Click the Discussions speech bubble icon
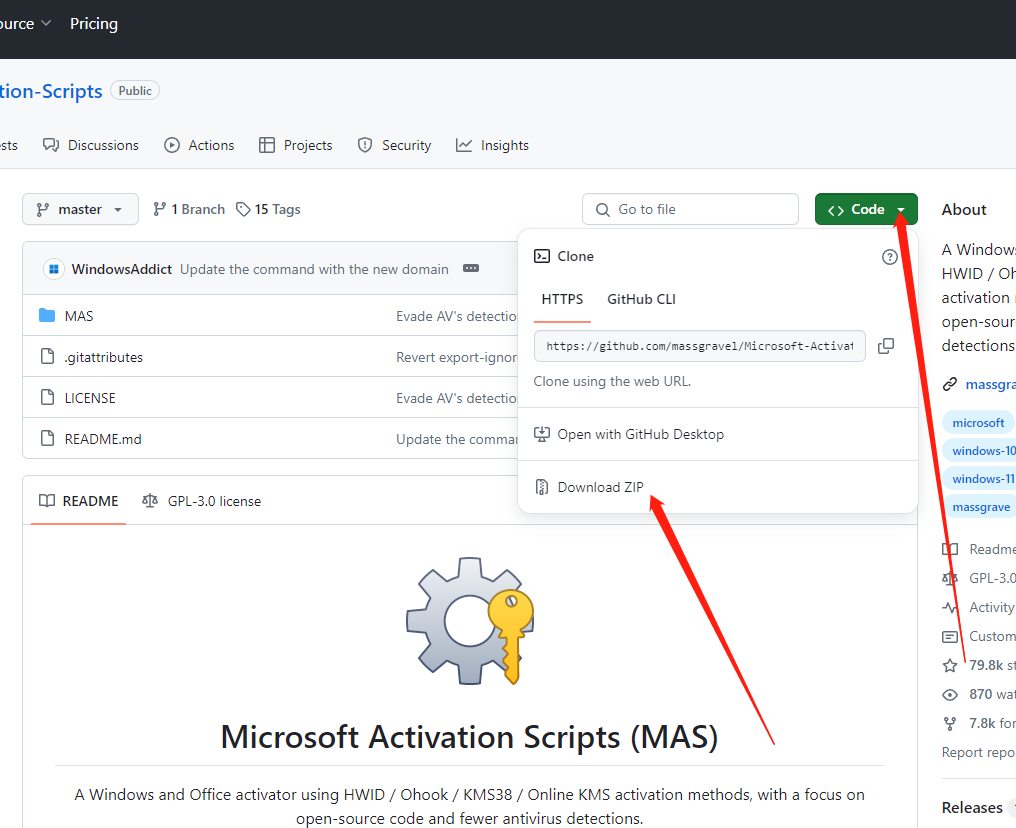The width and height of the screenshot is (1016, 828). [51, 144]
